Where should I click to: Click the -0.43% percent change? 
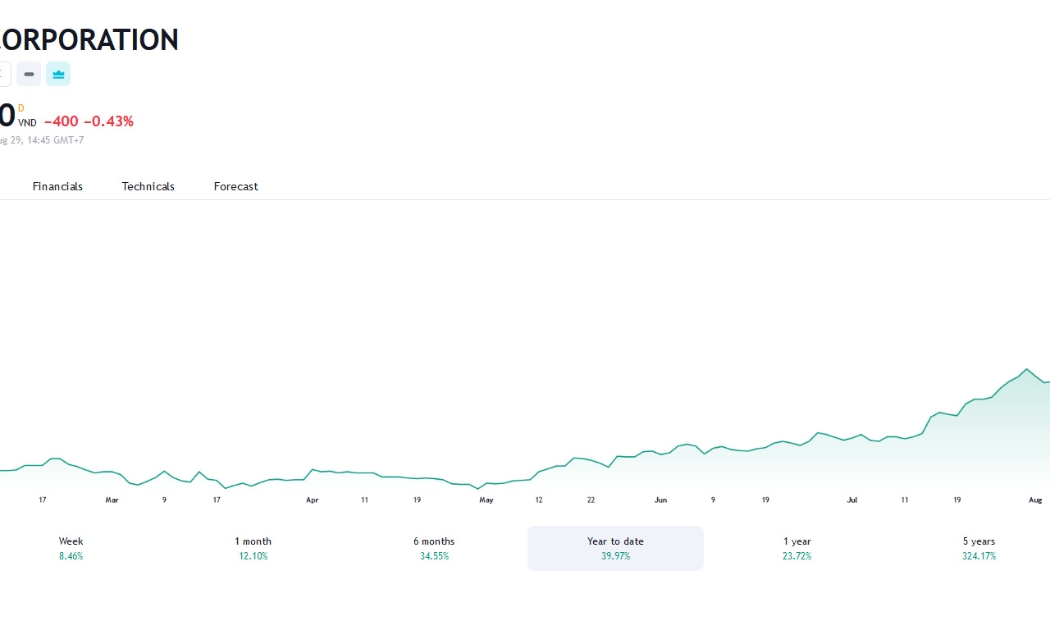tap(108, 121)
